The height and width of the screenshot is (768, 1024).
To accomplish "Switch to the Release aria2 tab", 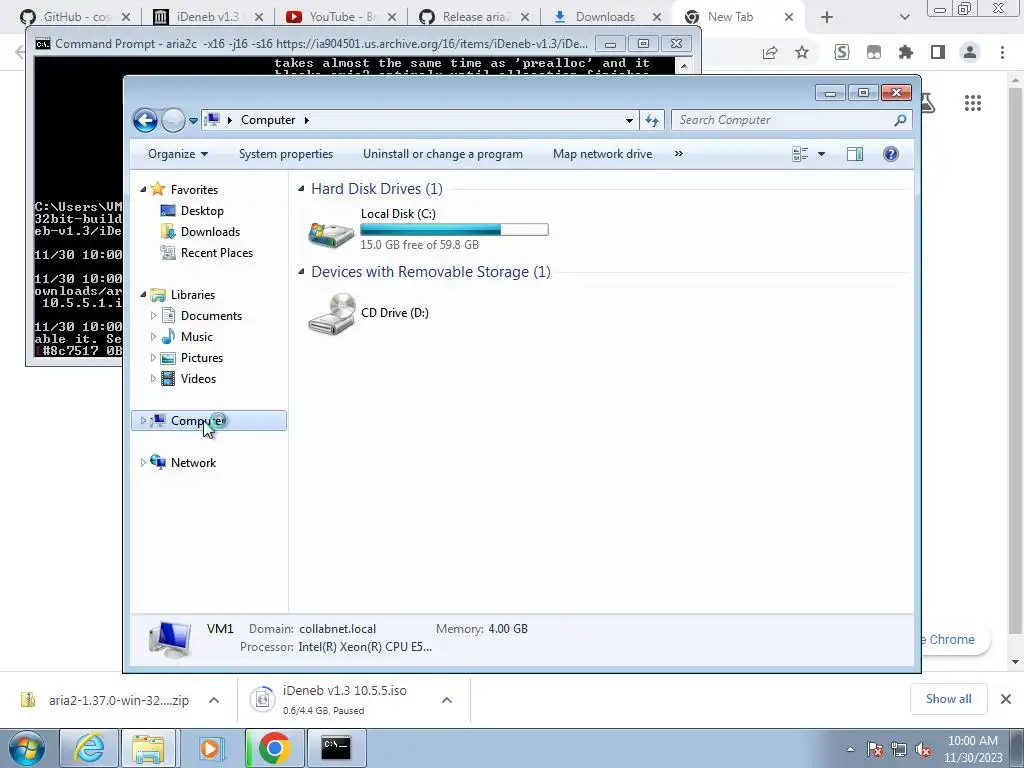I will (474, 17).
